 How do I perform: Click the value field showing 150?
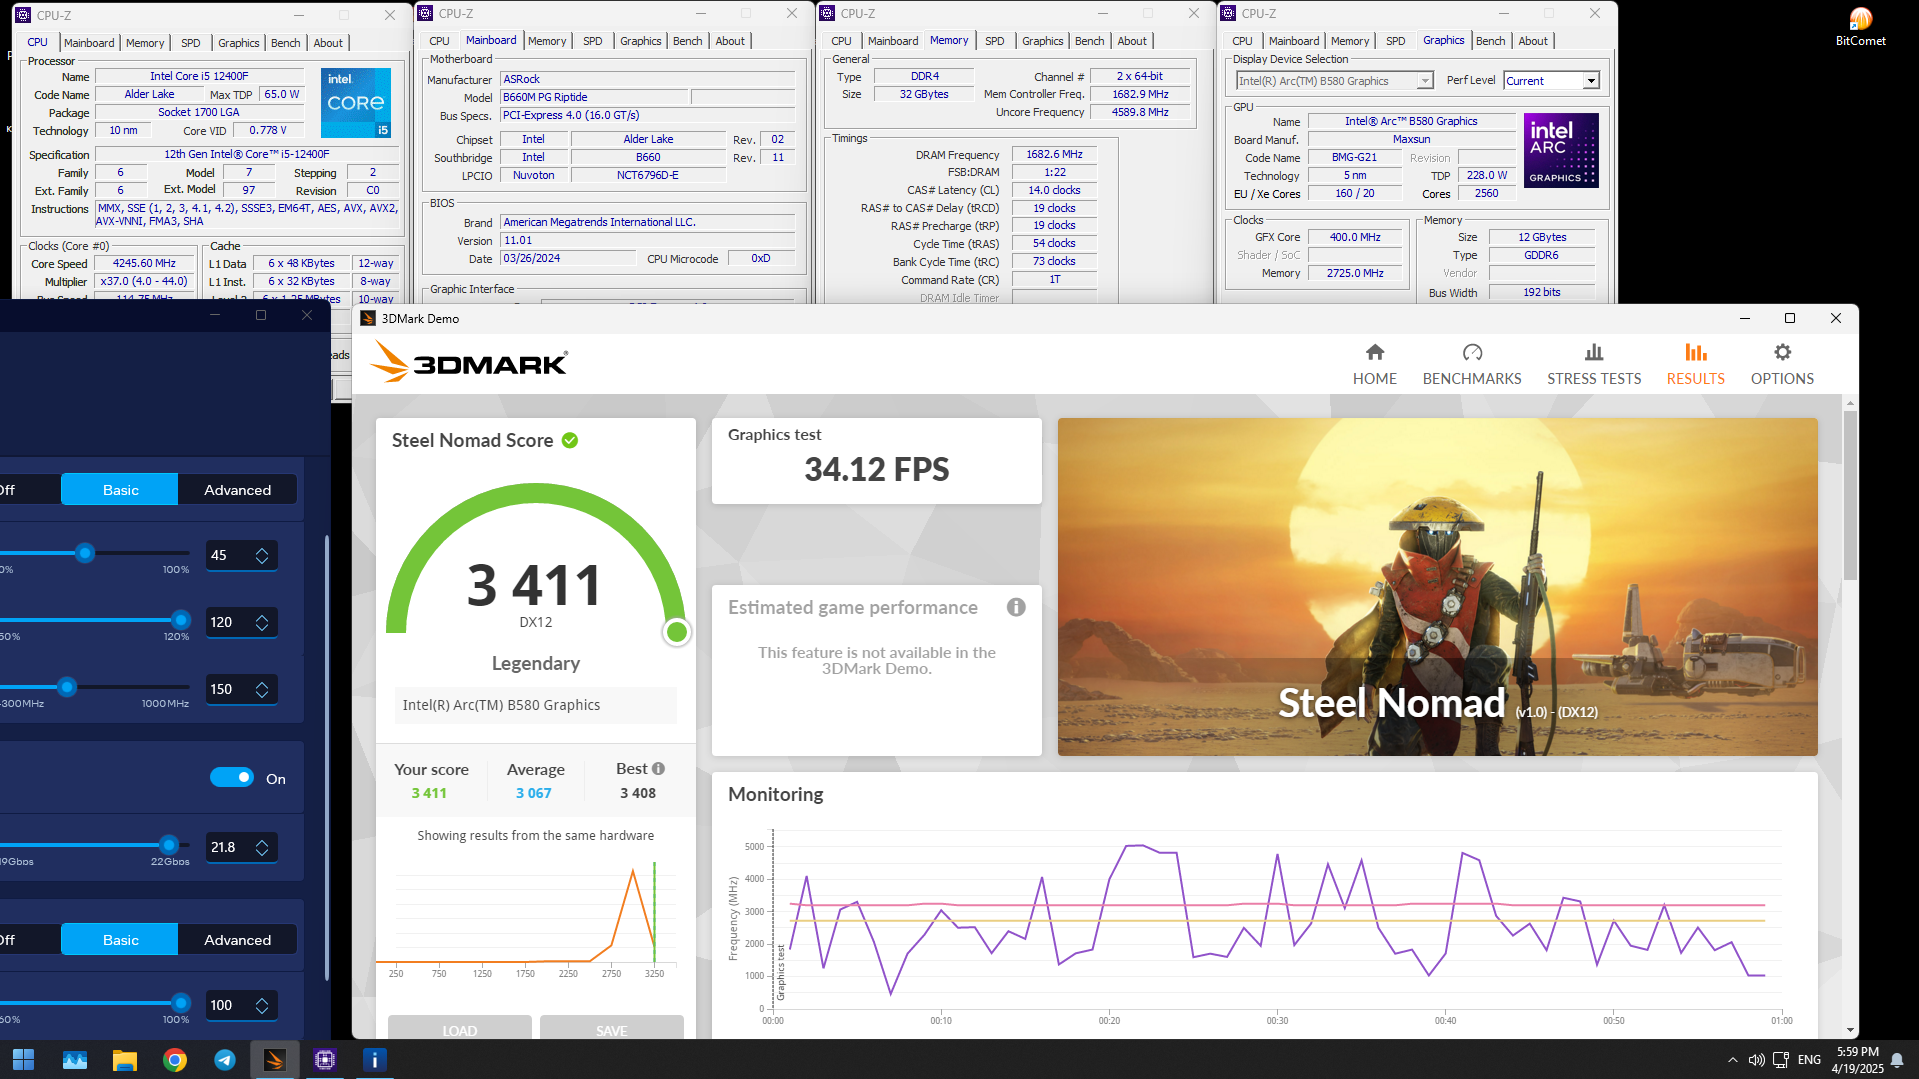click(241, 689)
